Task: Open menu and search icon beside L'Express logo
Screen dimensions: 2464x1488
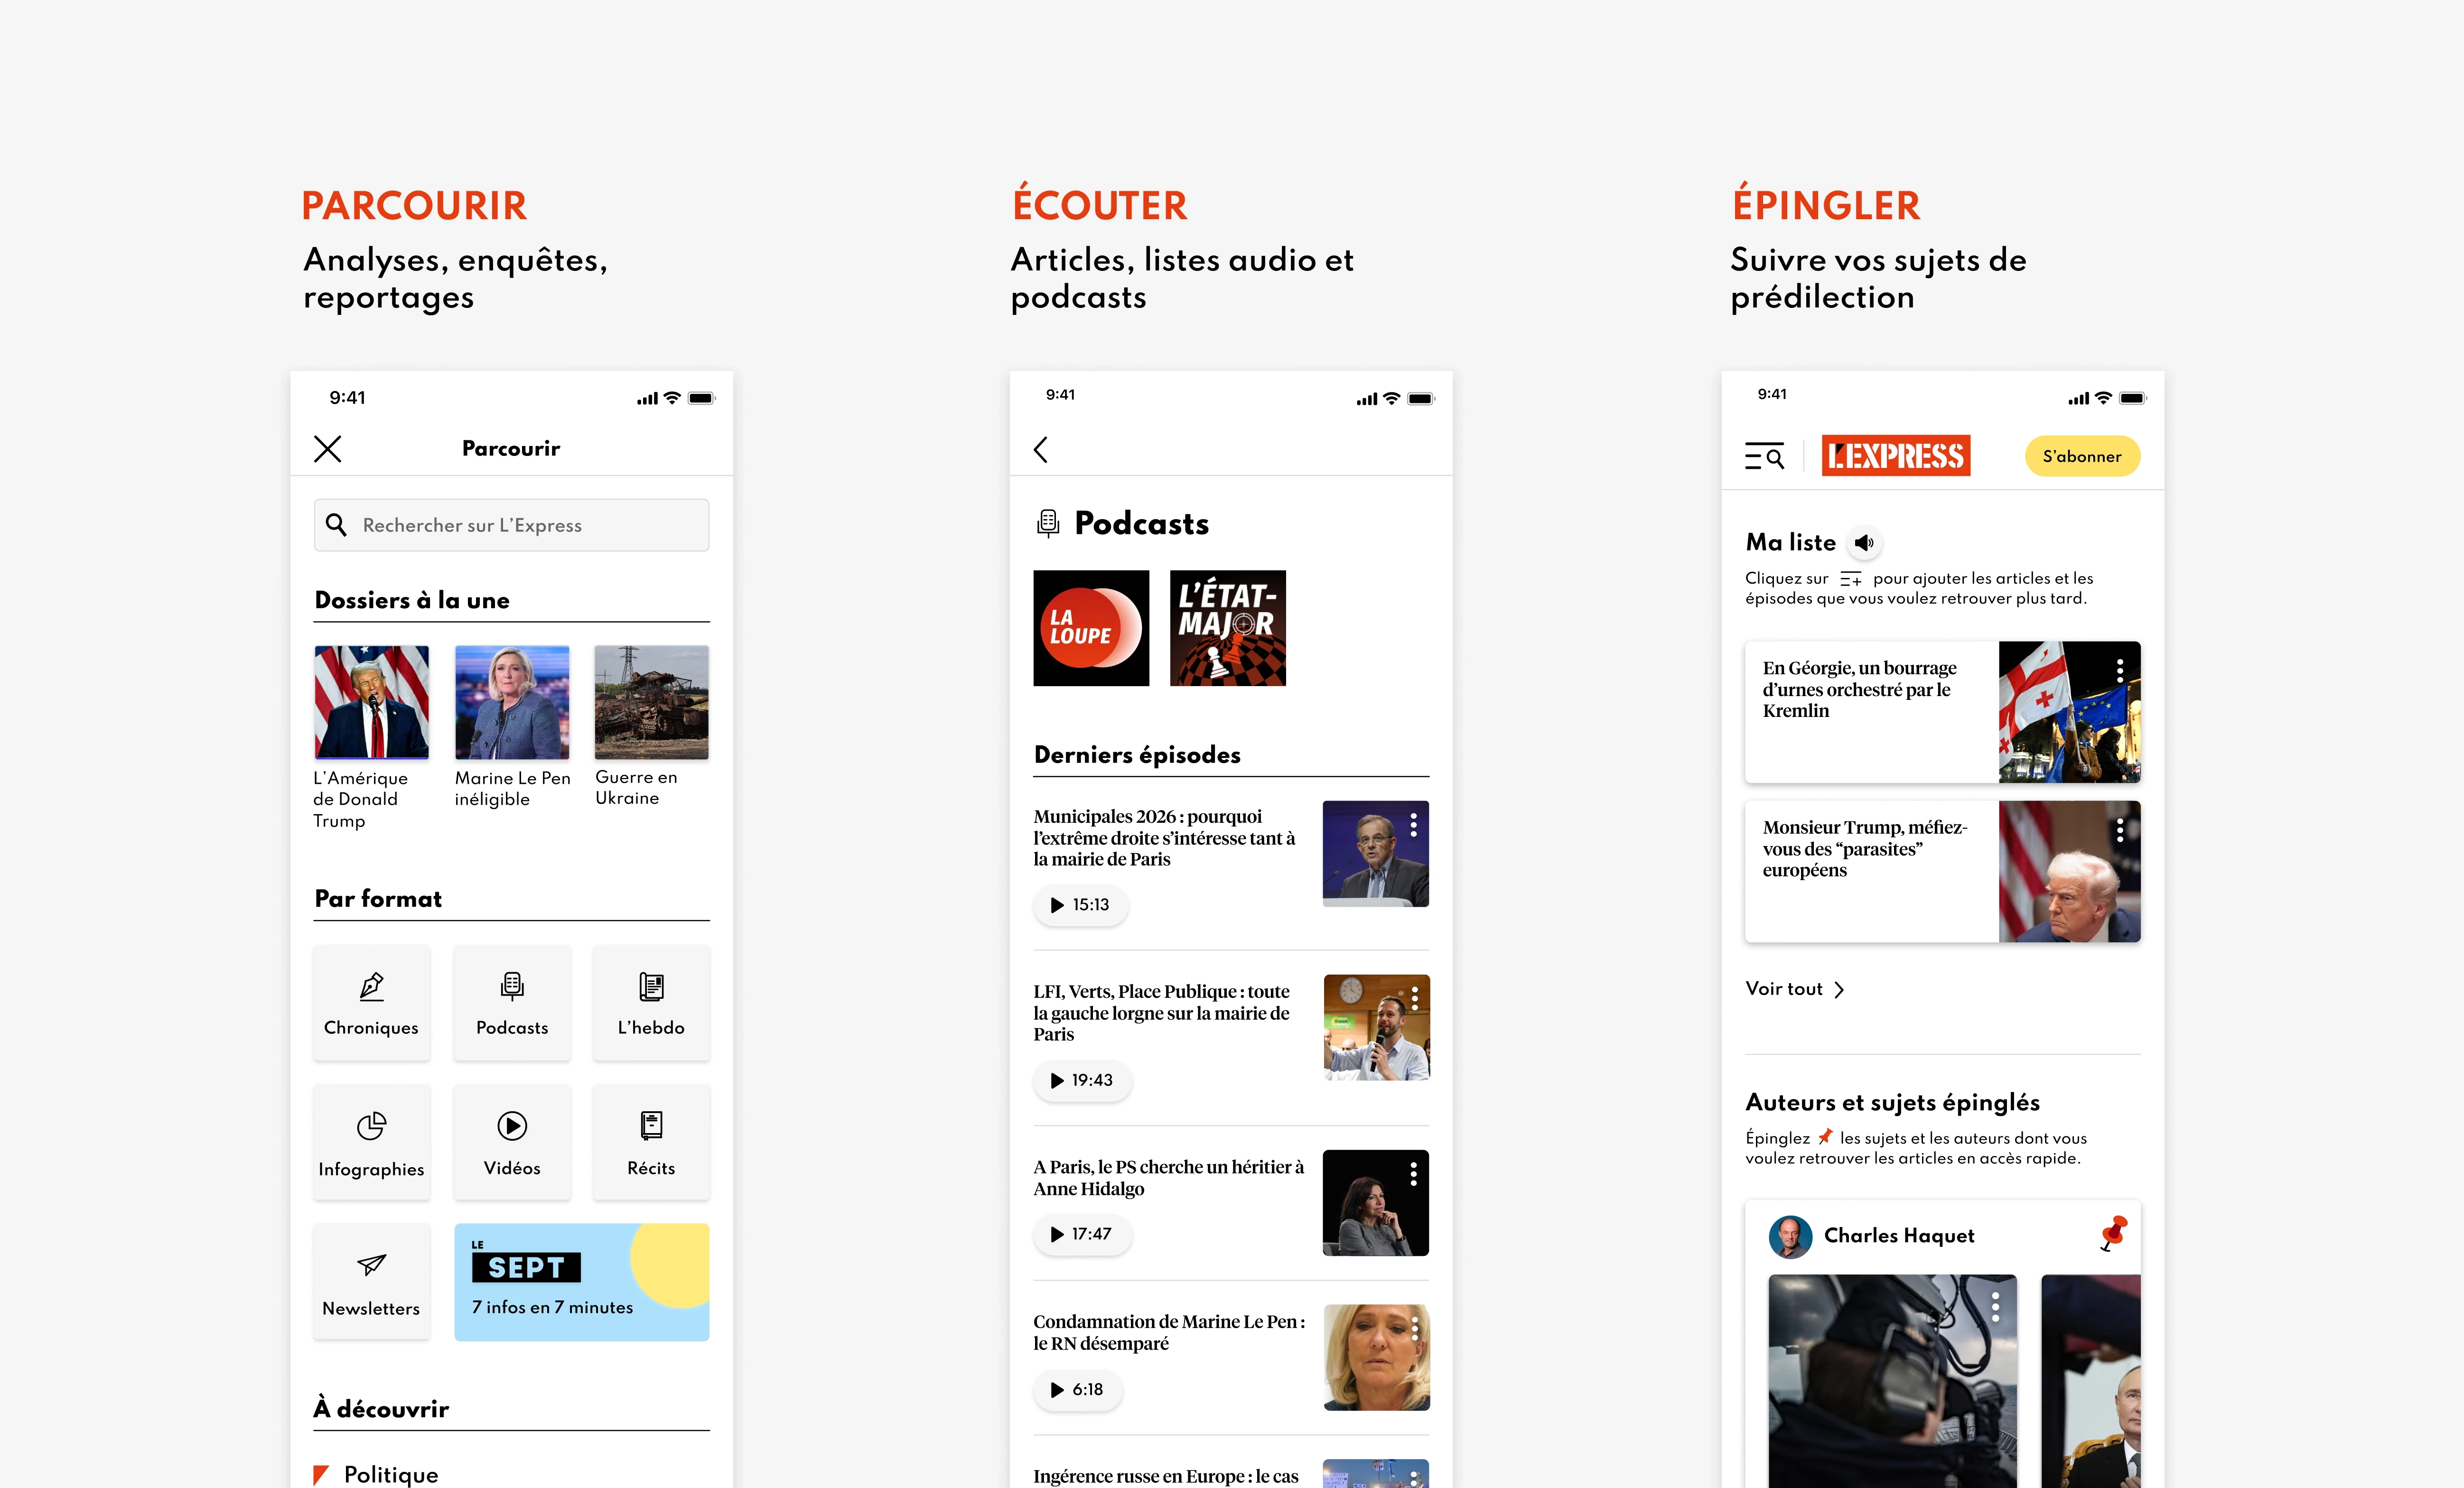Action: point(1764,457)
